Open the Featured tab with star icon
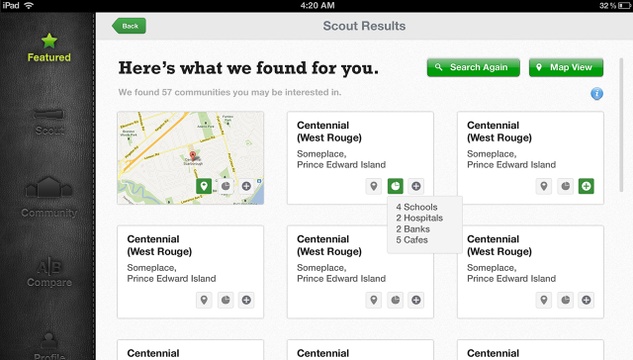The width and height of the screenshot is (633, 360). [x=49, y=48]
